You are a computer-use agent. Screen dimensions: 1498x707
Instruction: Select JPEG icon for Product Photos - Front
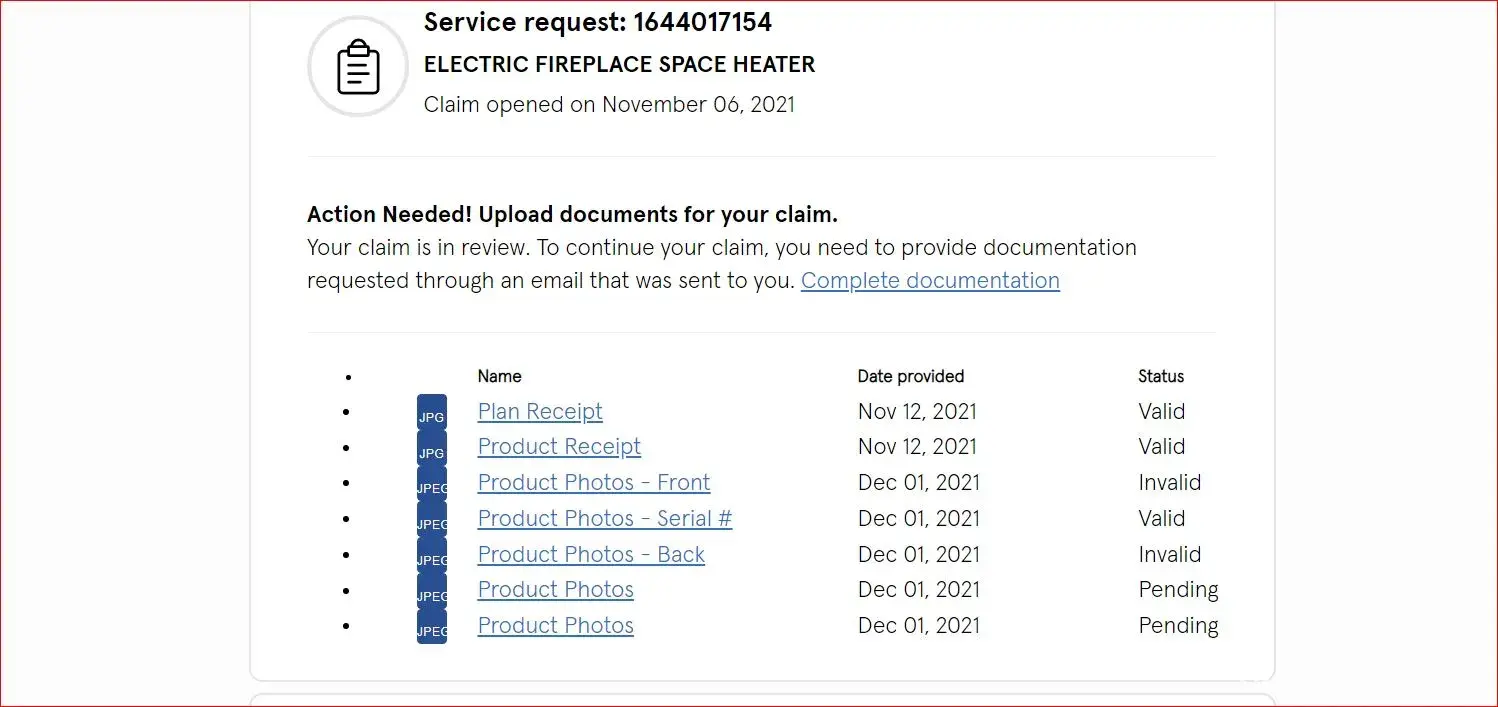(x=431, y=485)
